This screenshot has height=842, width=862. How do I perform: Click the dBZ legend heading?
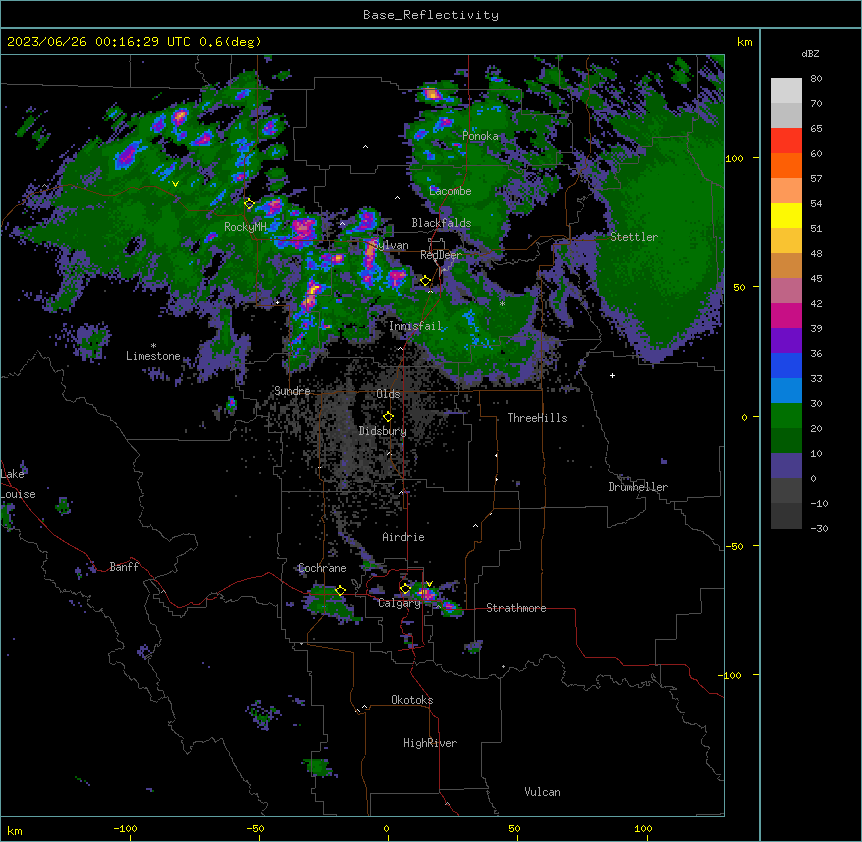[810, 54]
